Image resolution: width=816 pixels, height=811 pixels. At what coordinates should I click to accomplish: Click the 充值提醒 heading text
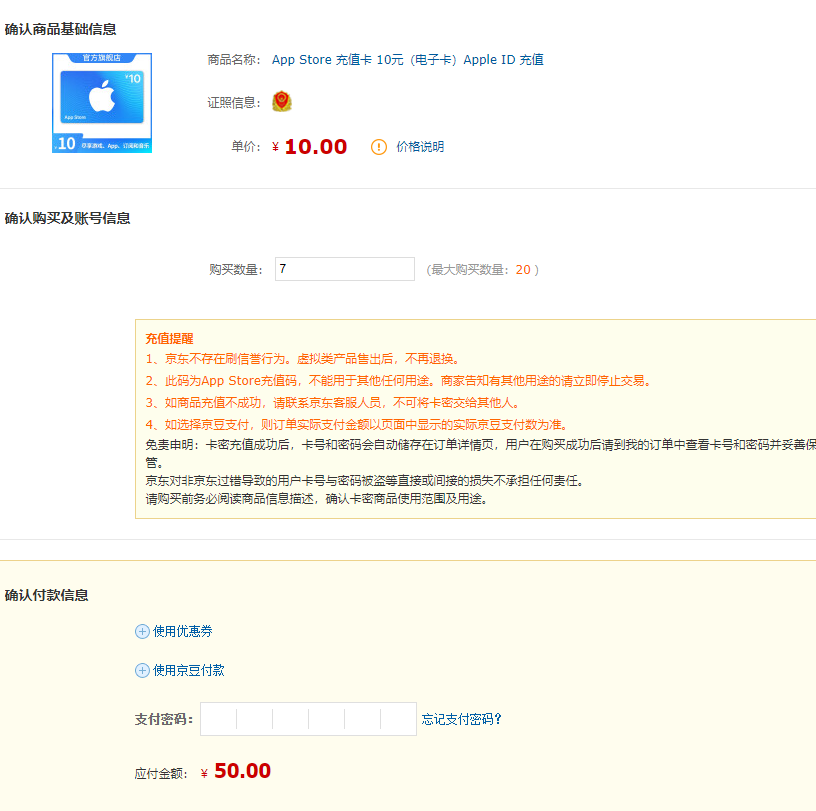tap(170, 339)
